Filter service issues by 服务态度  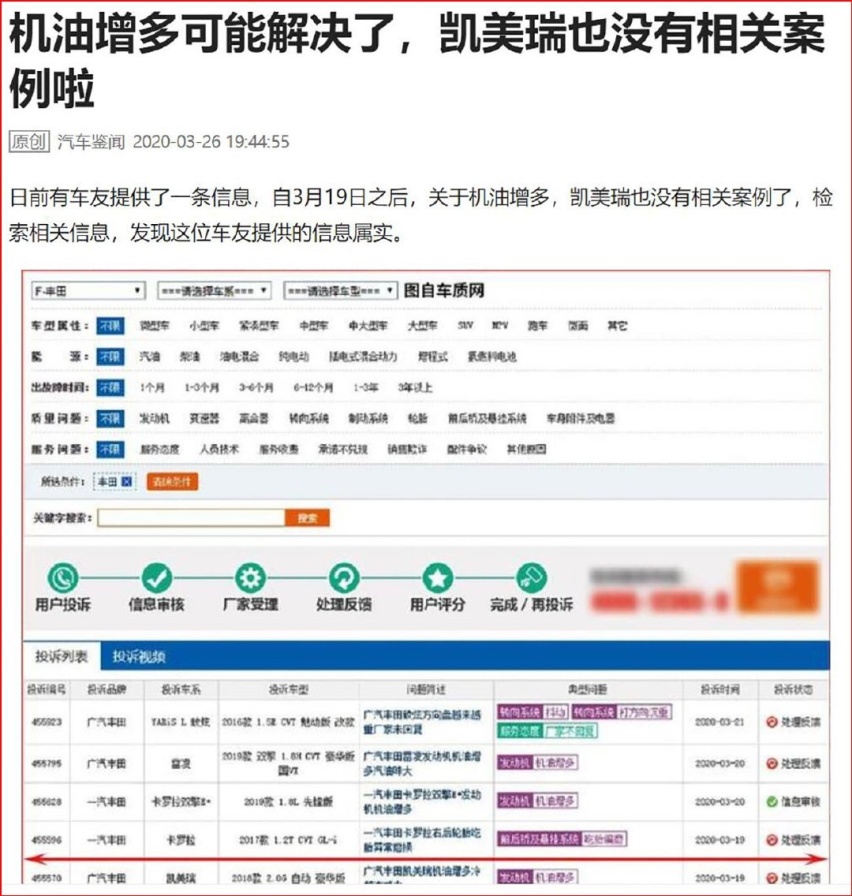coord(159,449)
